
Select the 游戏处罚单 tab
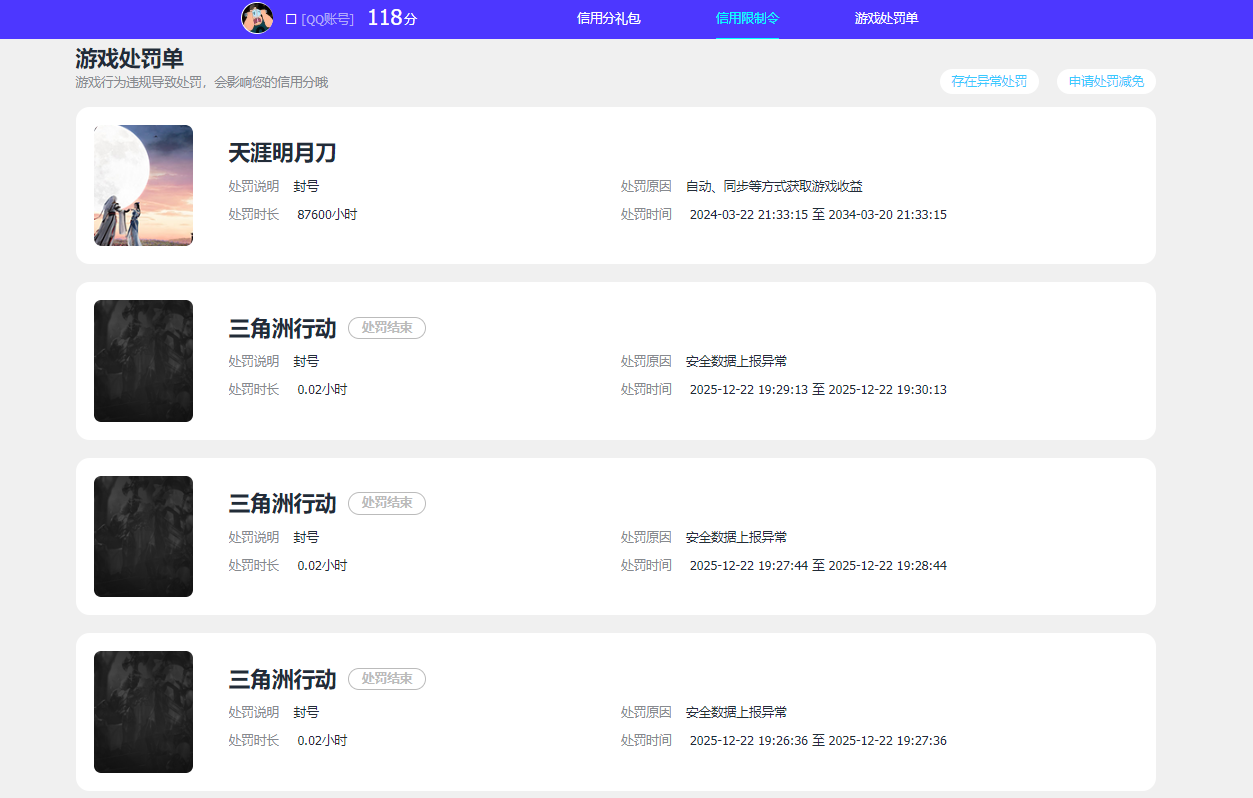[x=886, y=17]
